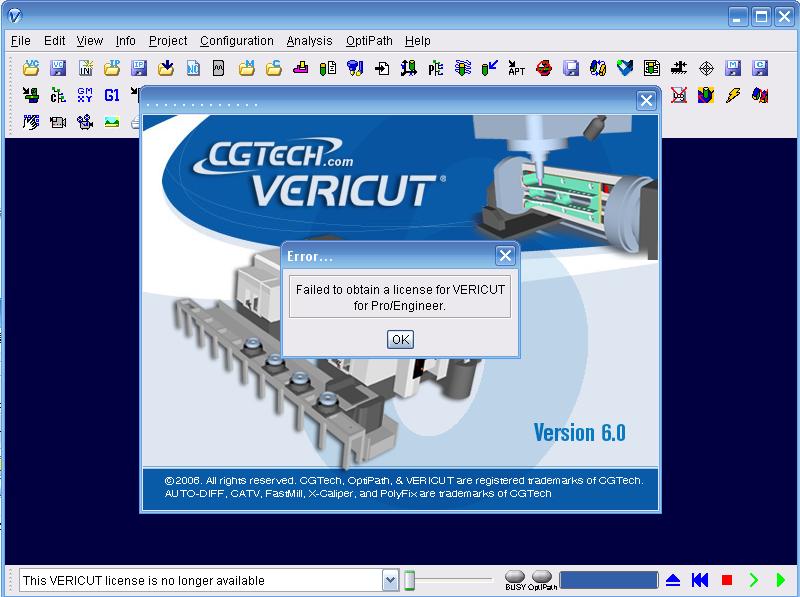Click the colored tool on yellow icon
The image size is (800, 597).
click(706, 95)
